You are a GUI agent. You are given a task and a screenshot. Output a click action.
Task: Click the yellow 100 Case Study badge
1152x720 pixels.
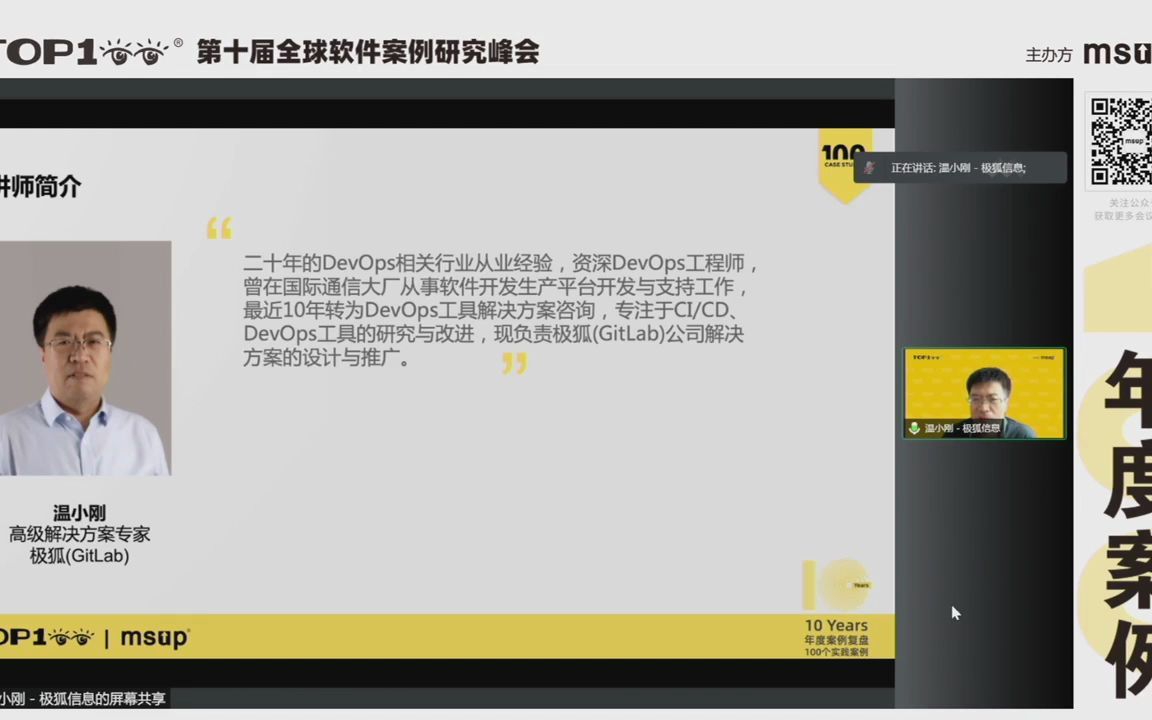tap(845, 166)
